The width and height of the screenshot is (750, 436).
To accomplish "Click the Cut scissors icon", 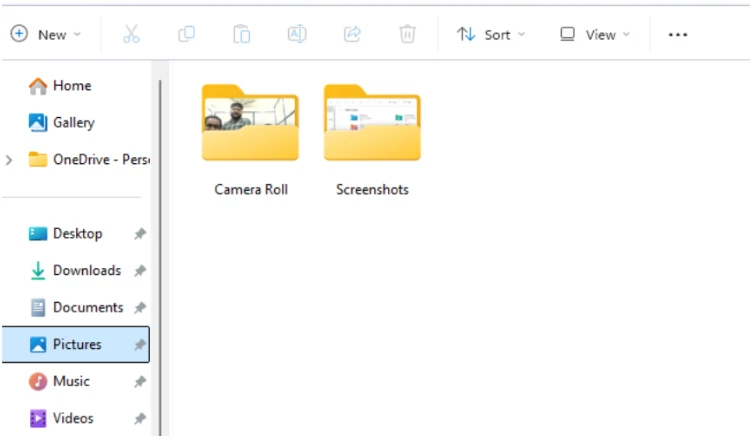I will (x=131, y=34).
